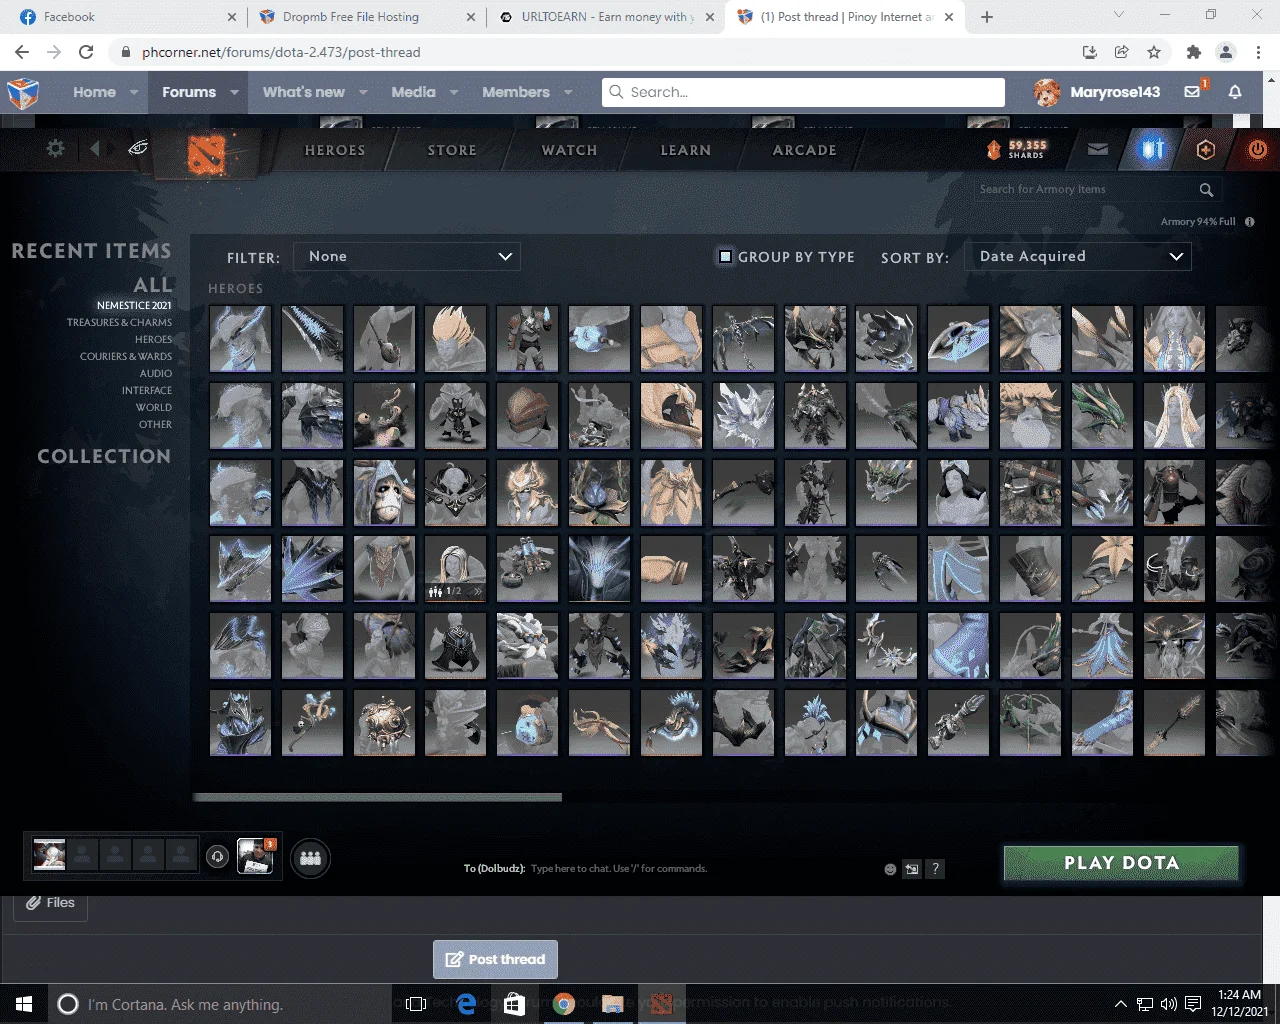Expand the Members menu dropdown arrow
The width and height of the screenshot is (1280, 1024).
click(x=568, y=92)
